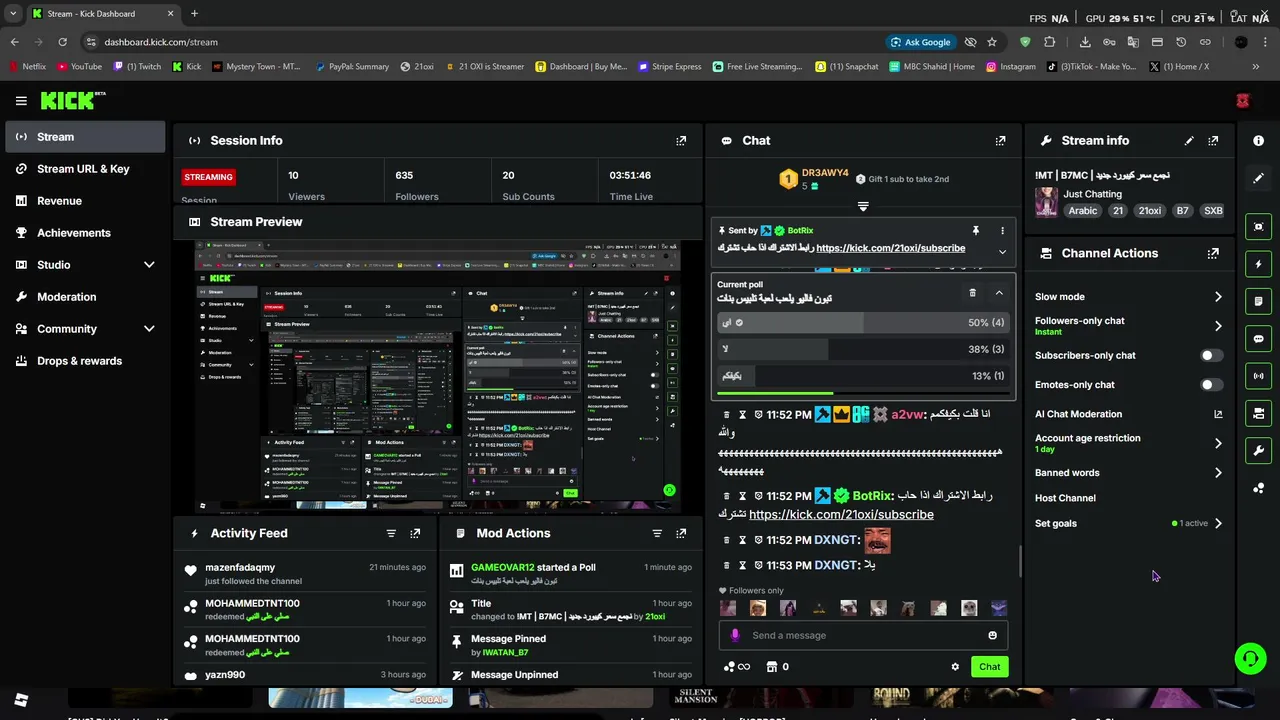Click Host Channel action
The width and height of the screenshot is (1280, 720).
tap(1065, 498)
